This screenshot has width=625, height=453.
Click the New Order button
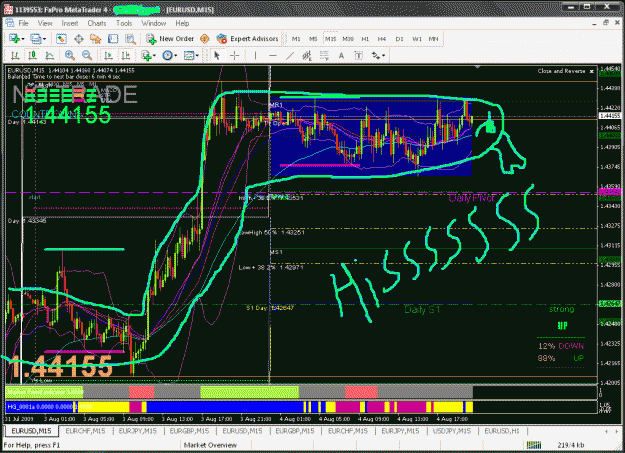pyautogui.click(x=170, y=39)
